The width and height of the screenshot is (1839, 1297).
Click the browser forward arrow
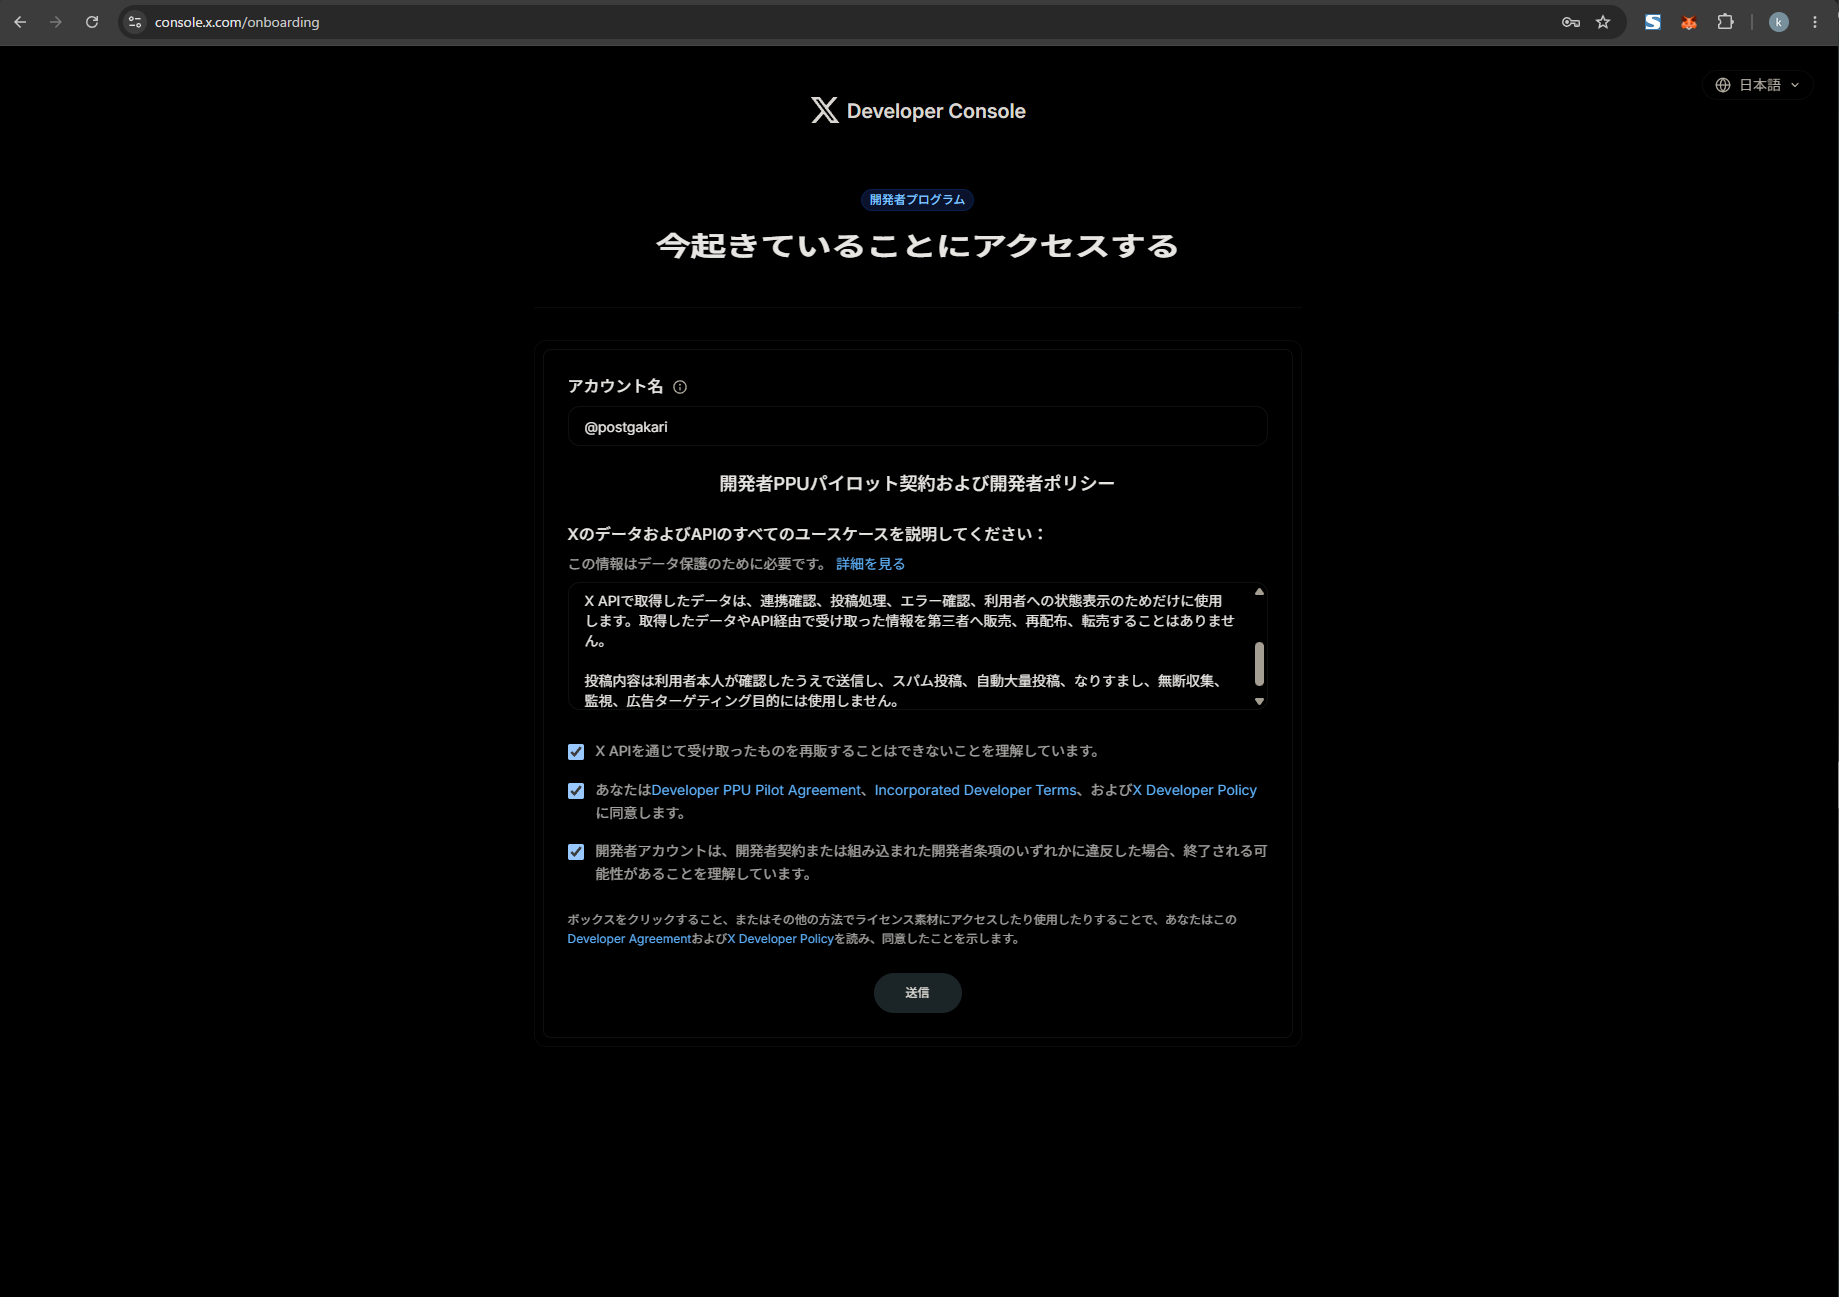[x=56, y=22]
